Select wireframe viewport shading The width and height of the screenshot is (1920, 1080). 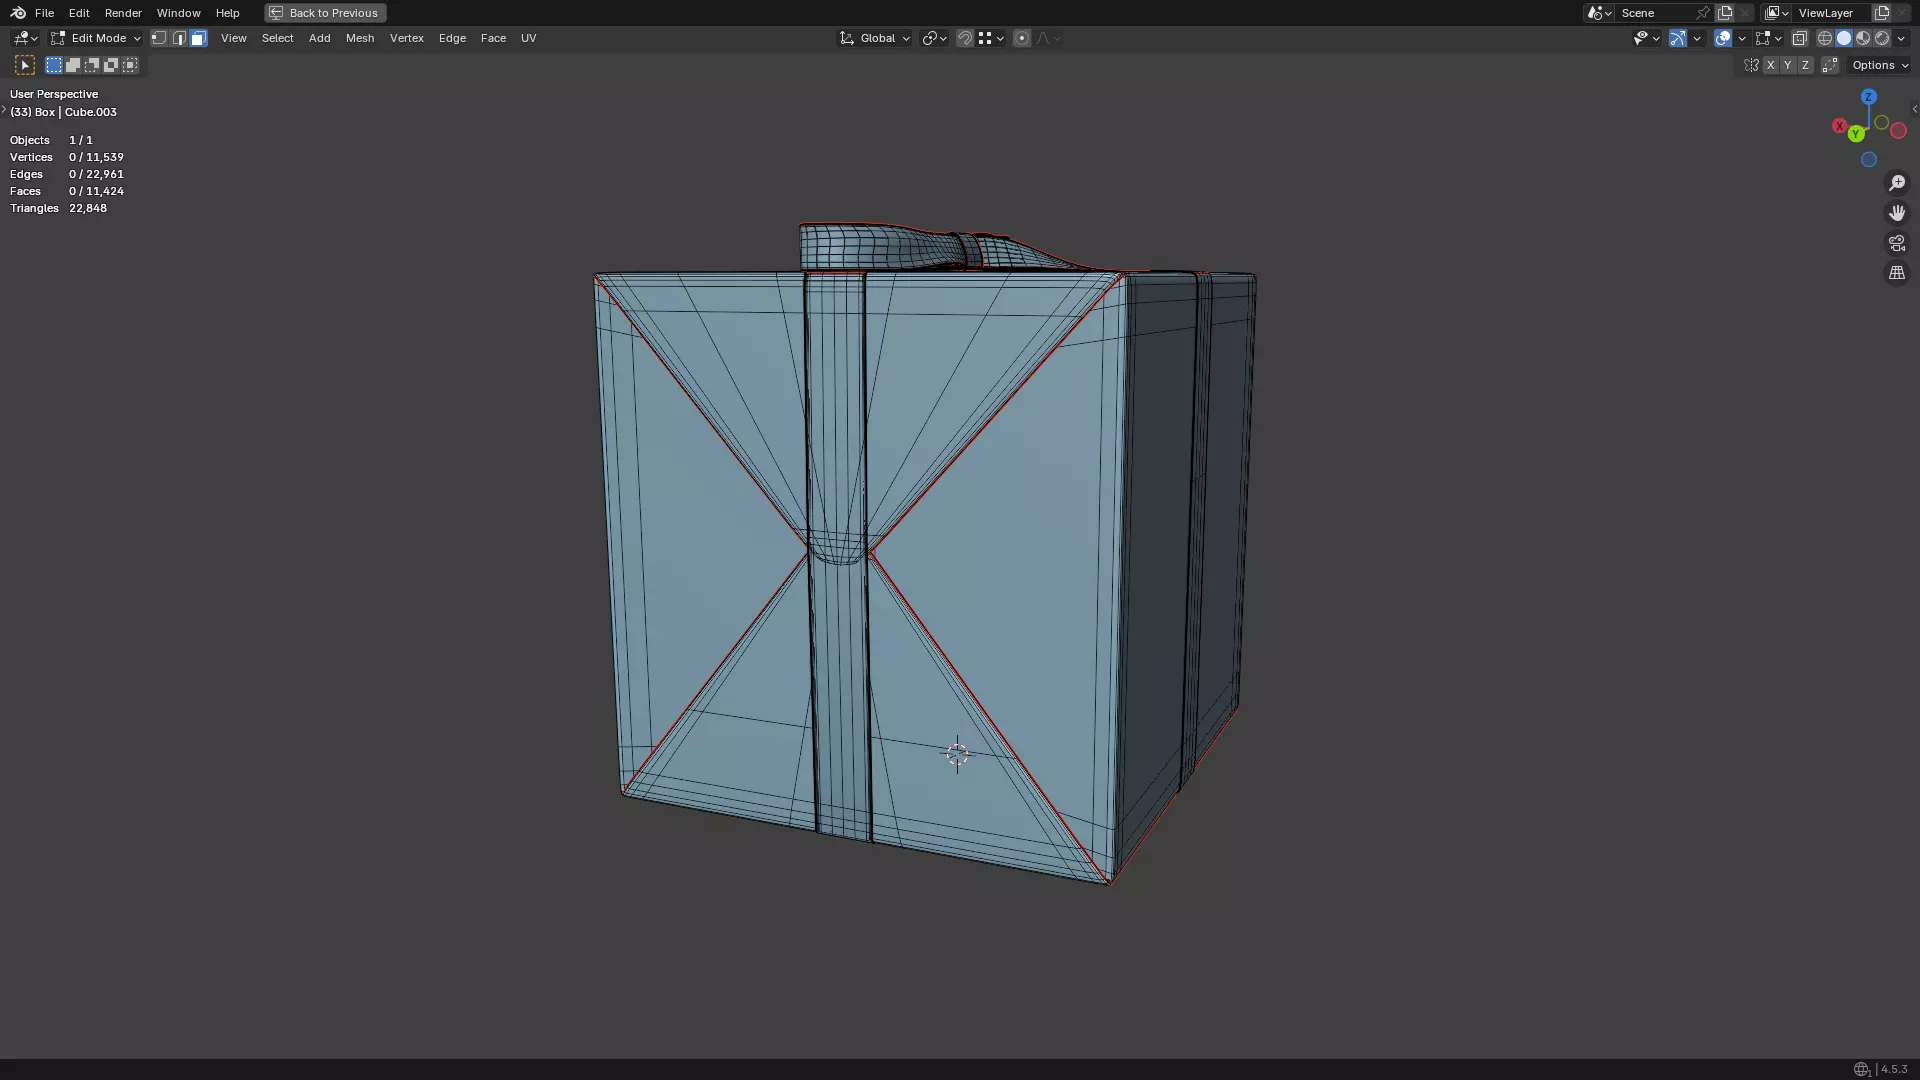(x=1825, y=38)
